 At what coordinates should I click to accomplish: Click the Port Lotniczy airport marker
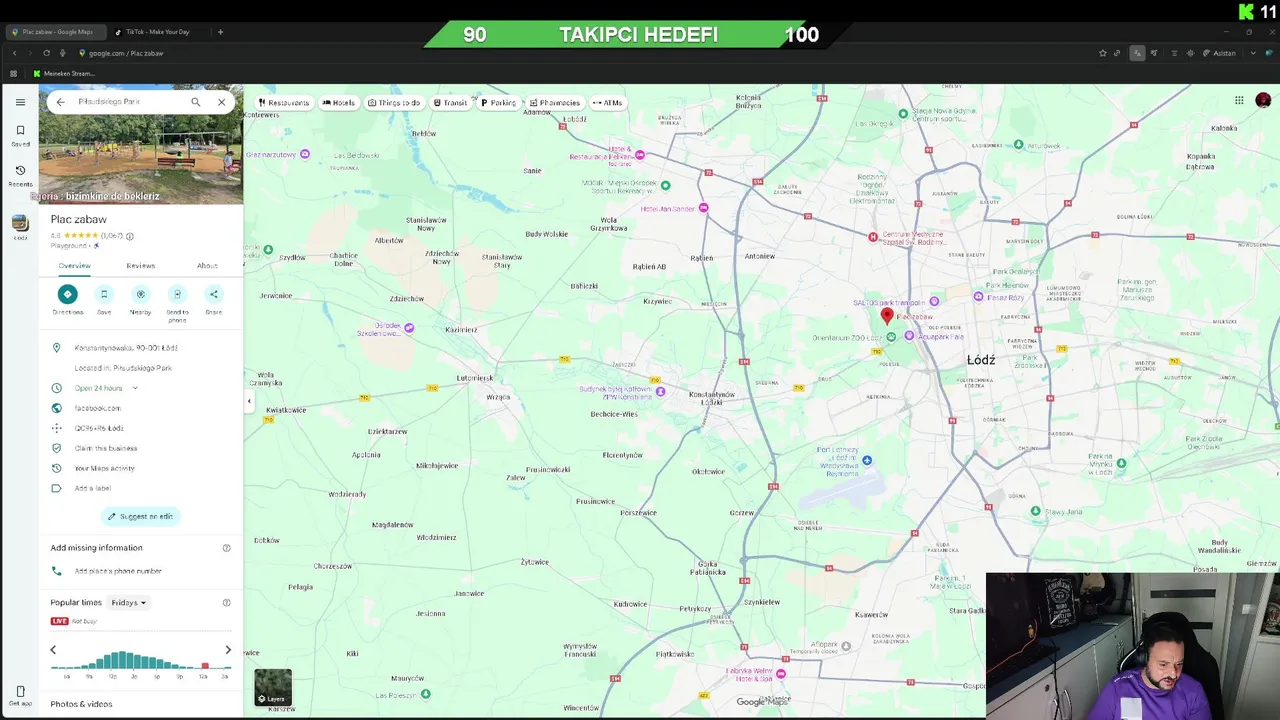pos(867,460)
